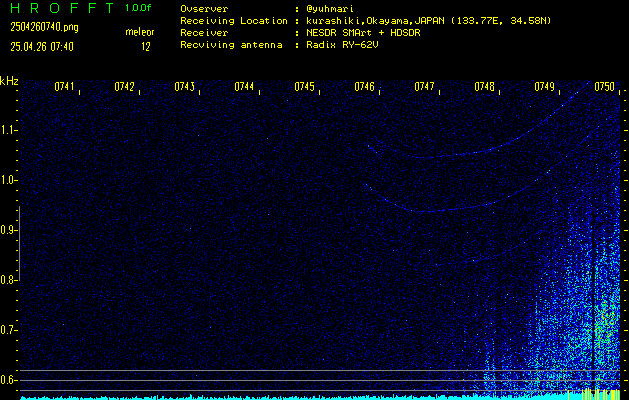Click the 0.7 kHz axis label

pos(7,330)
